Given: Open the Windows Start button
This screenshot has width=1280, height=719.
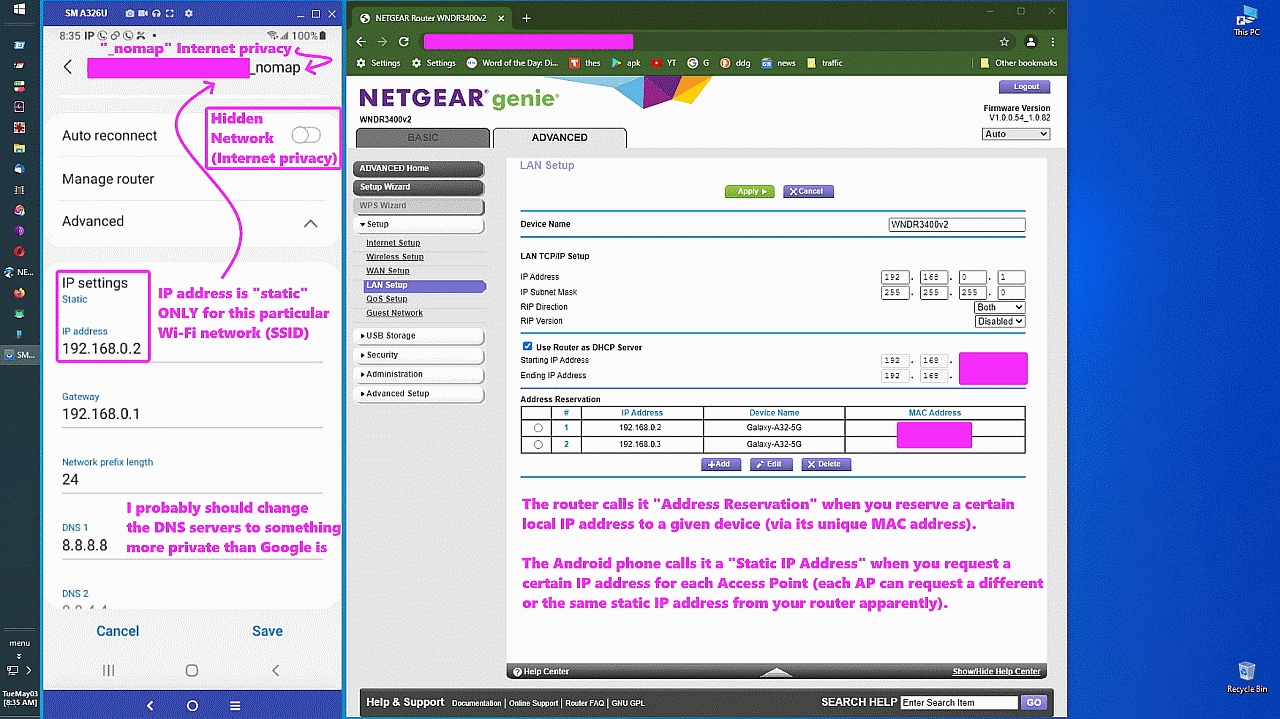Looking at the screenshot, I should 19,11.
